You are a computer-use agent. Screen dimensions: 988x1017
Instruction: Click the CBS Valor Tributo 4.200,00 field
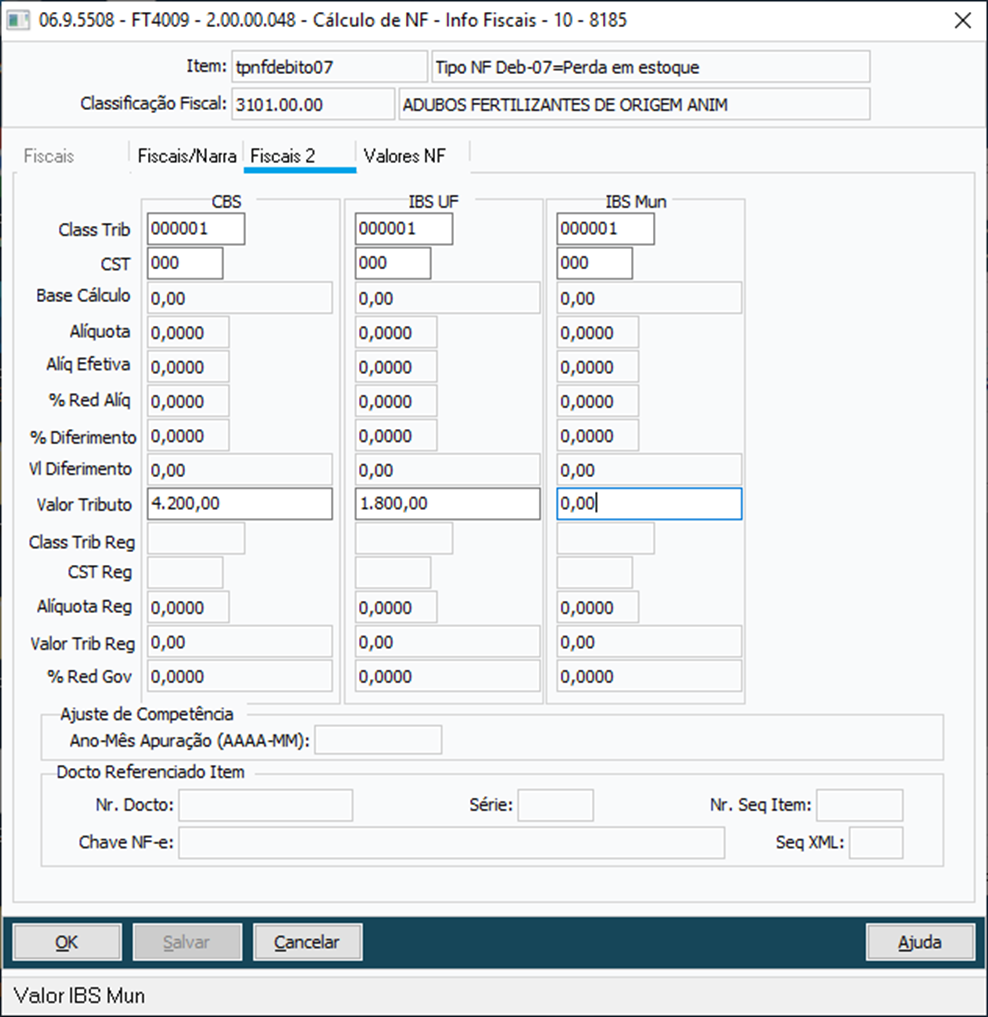[239, 504]
